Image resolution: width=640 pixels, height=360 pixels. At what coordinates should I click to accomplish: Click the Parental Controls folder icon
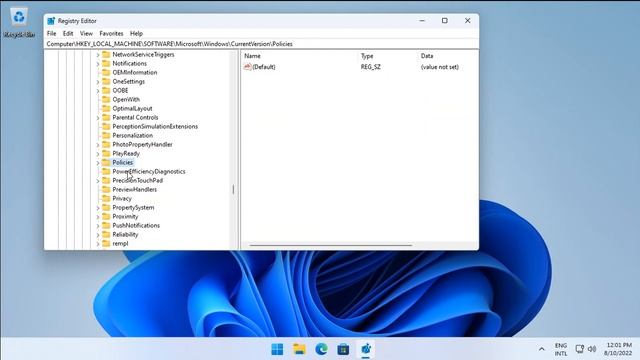click(106, 117)
